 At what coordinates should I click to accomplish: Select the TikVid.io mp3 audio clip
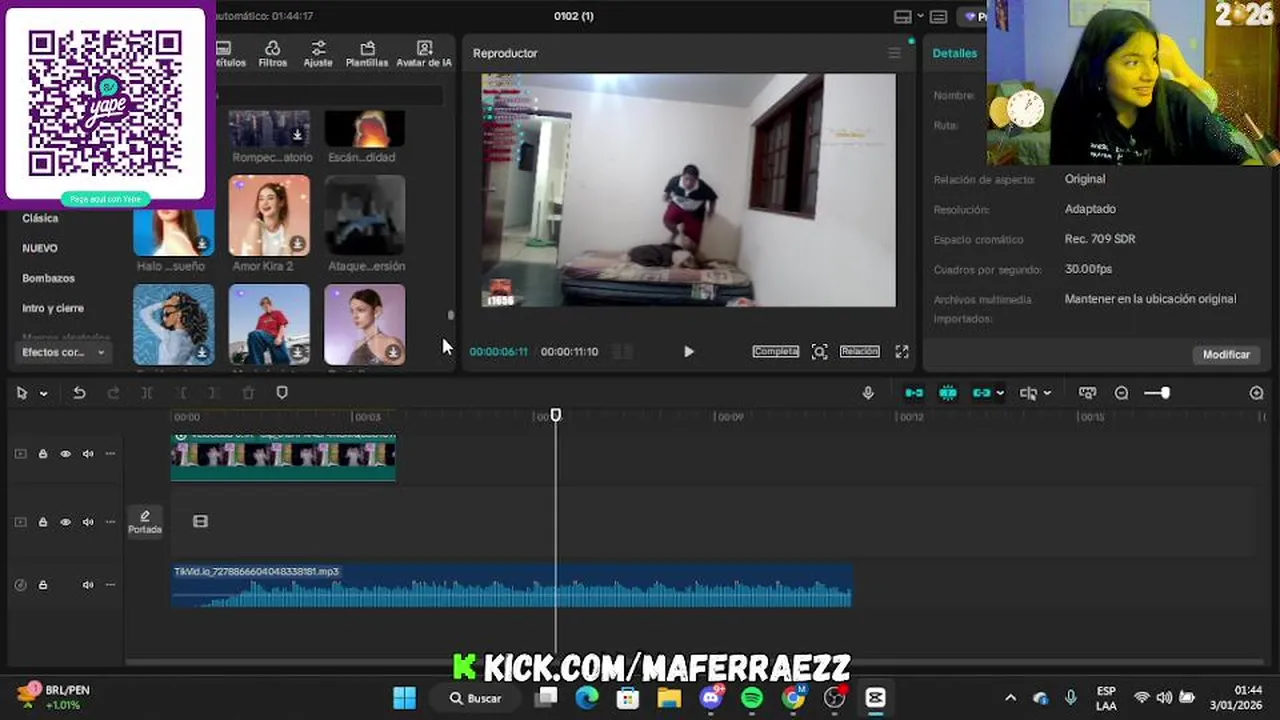click(511, 586)
